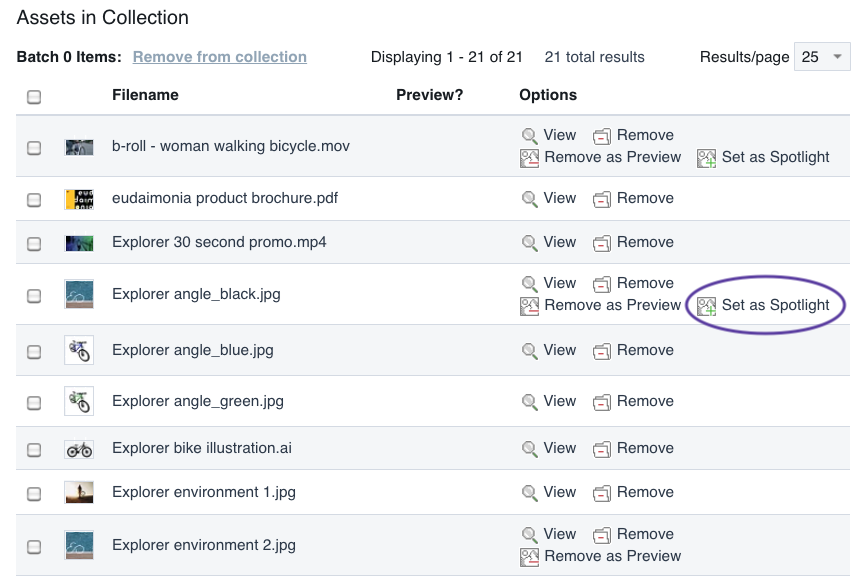Click the b-roll woman walking bicycle thumbnail
This screenshot has width=866, height=583.
point(79,147)
